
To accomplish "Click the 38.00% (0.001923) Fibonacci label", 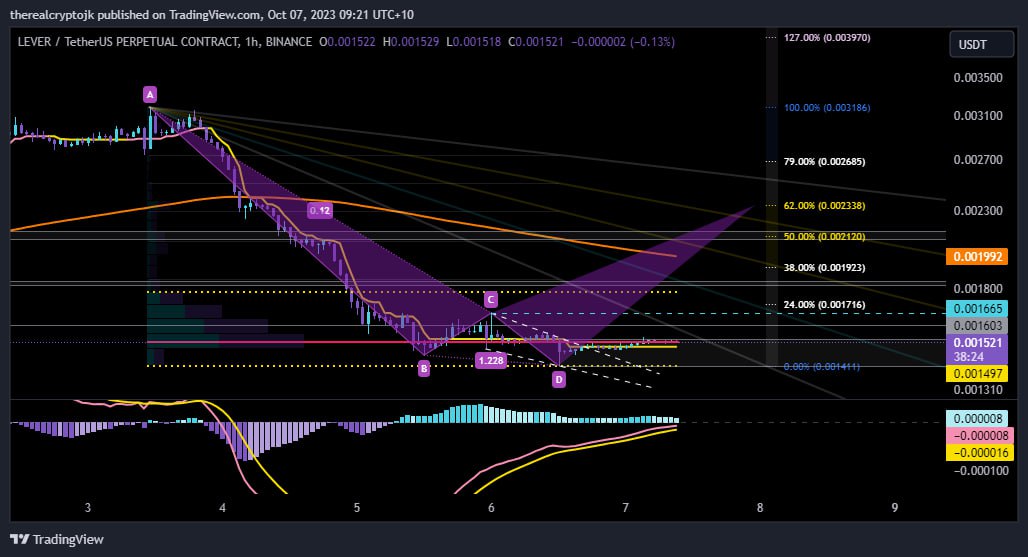I will click(824, 267).
